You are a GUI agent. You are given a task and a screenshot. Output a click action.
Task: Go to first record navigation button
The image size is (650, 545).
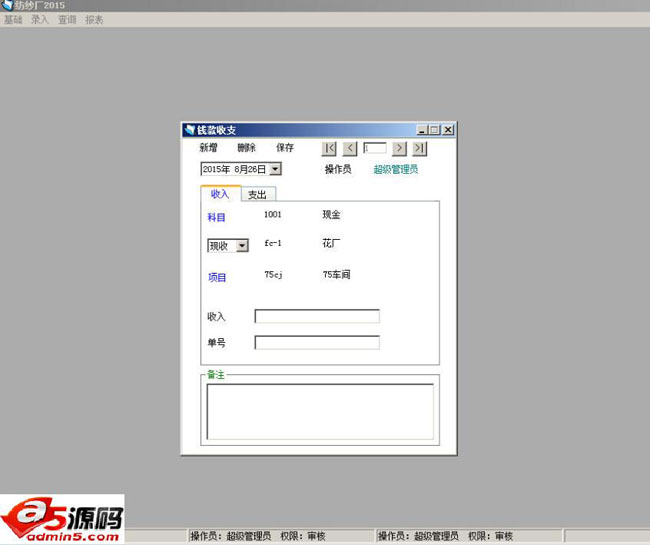coord(329,148)
